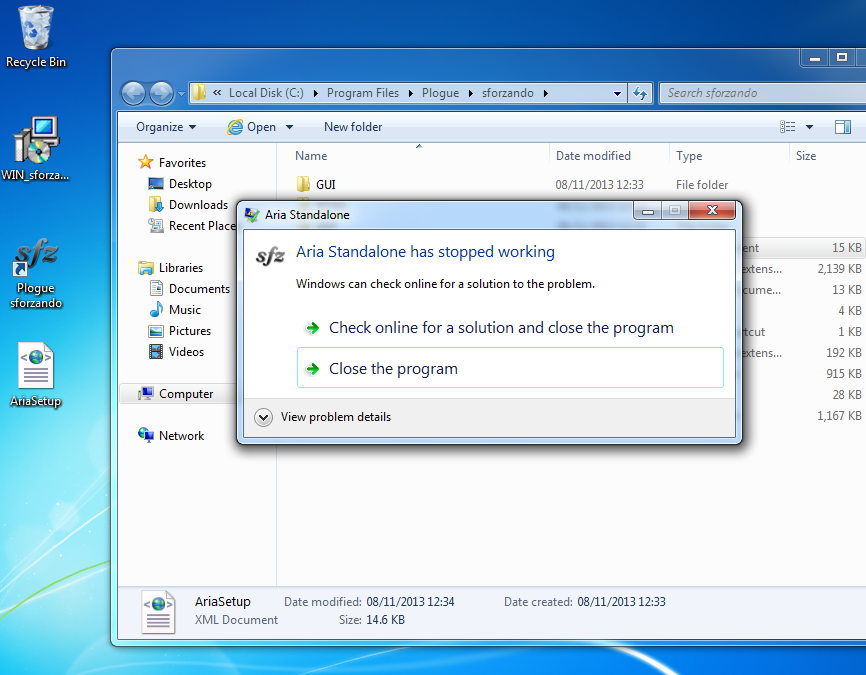Expand the Open button dropdown arrow
The height and width of the screenshot is (675, 866).
tap(289, 127)
